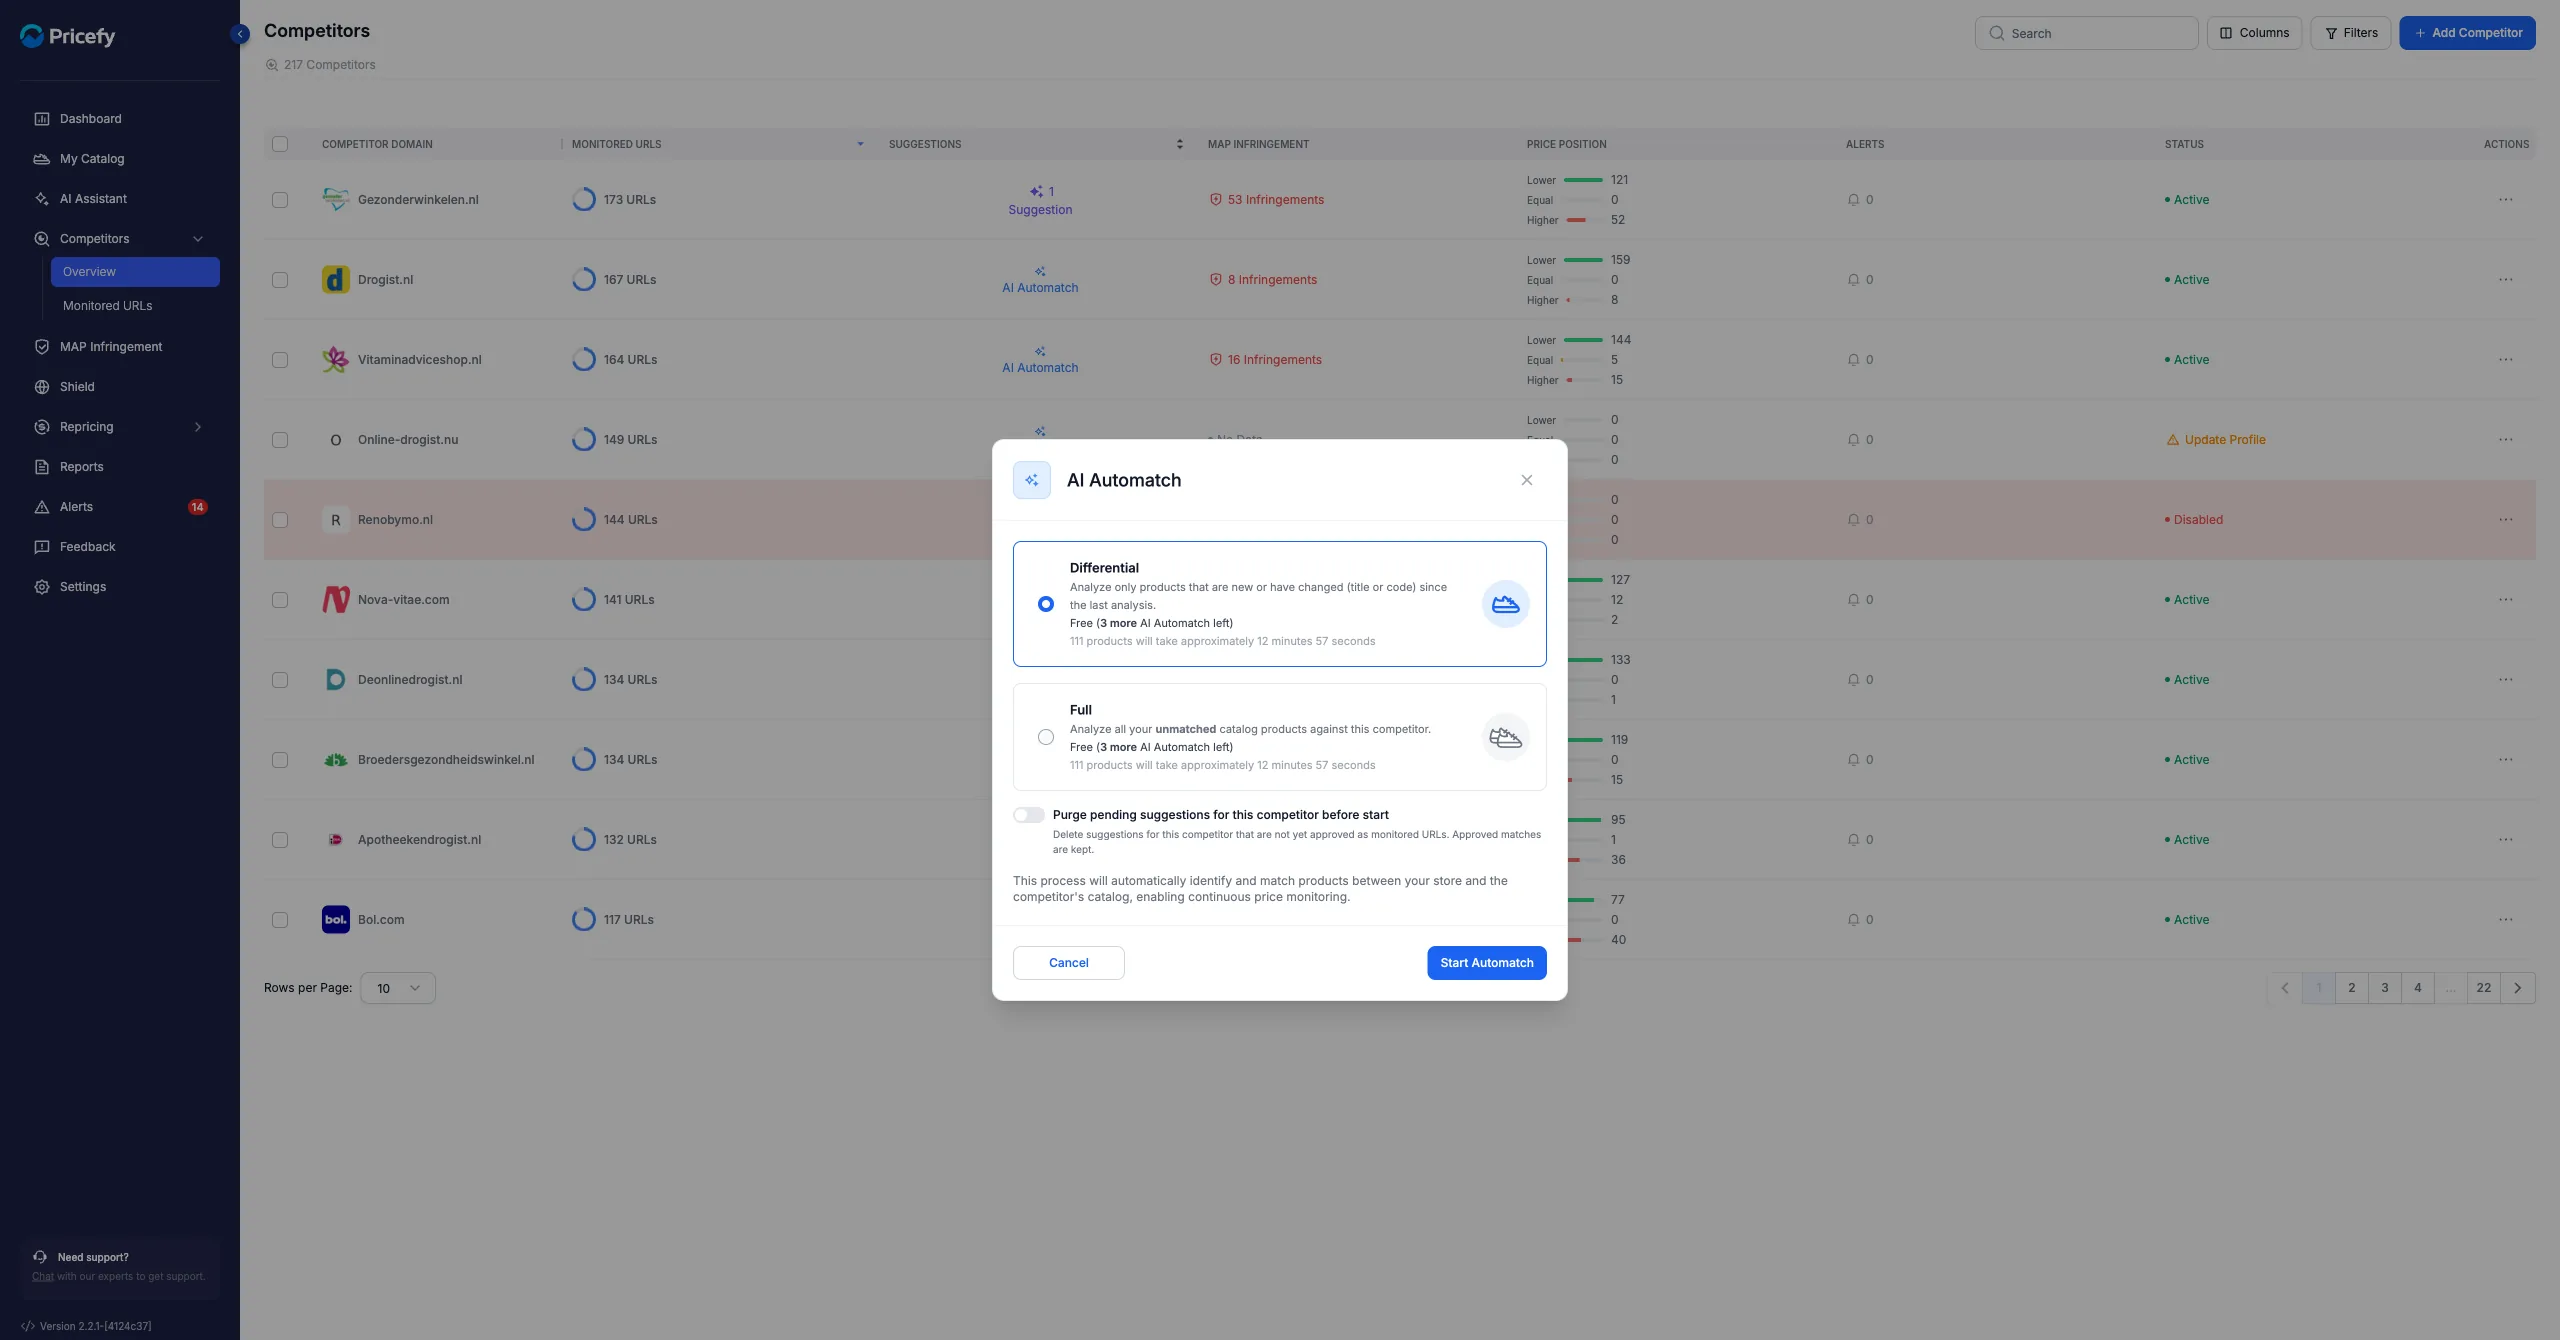Select the Overview submenu item
This screenshot has height=1340, width=2560.
click(135, 272)
